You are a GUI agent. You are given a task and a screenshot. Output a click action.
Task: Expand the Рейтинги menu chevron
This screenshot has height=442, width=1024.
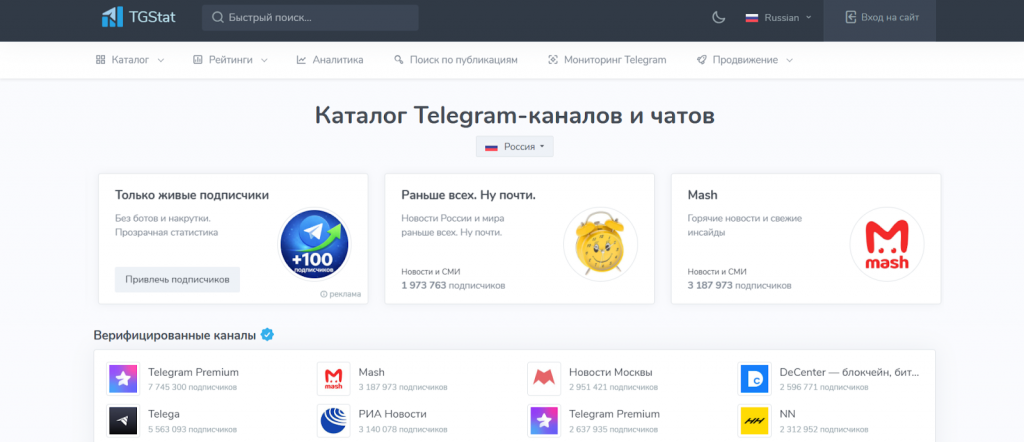[264, 61]
